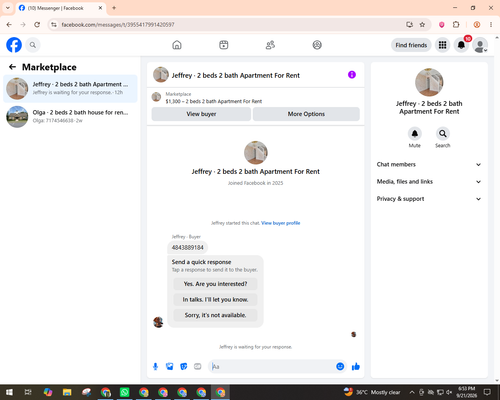This screenshot has height=400, width=500.
Task: Click the sticker icon in composer
Action: click(184, 367)
